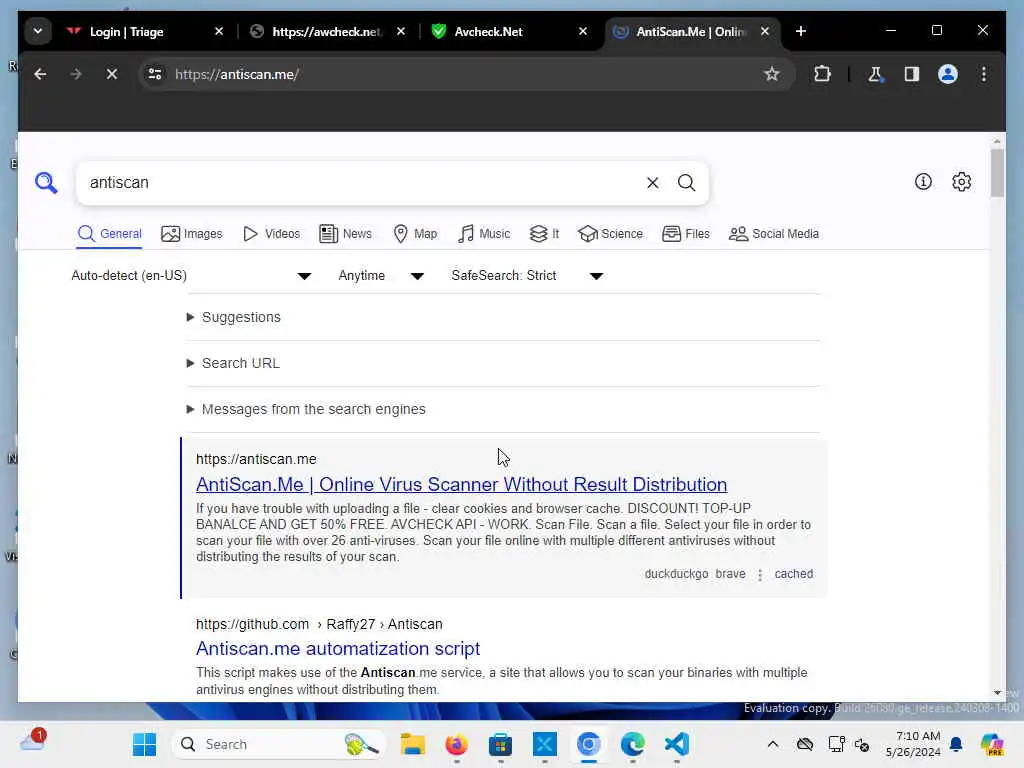Click the forward navigation arrow
1024x768 pixels.
coord(76,74)
